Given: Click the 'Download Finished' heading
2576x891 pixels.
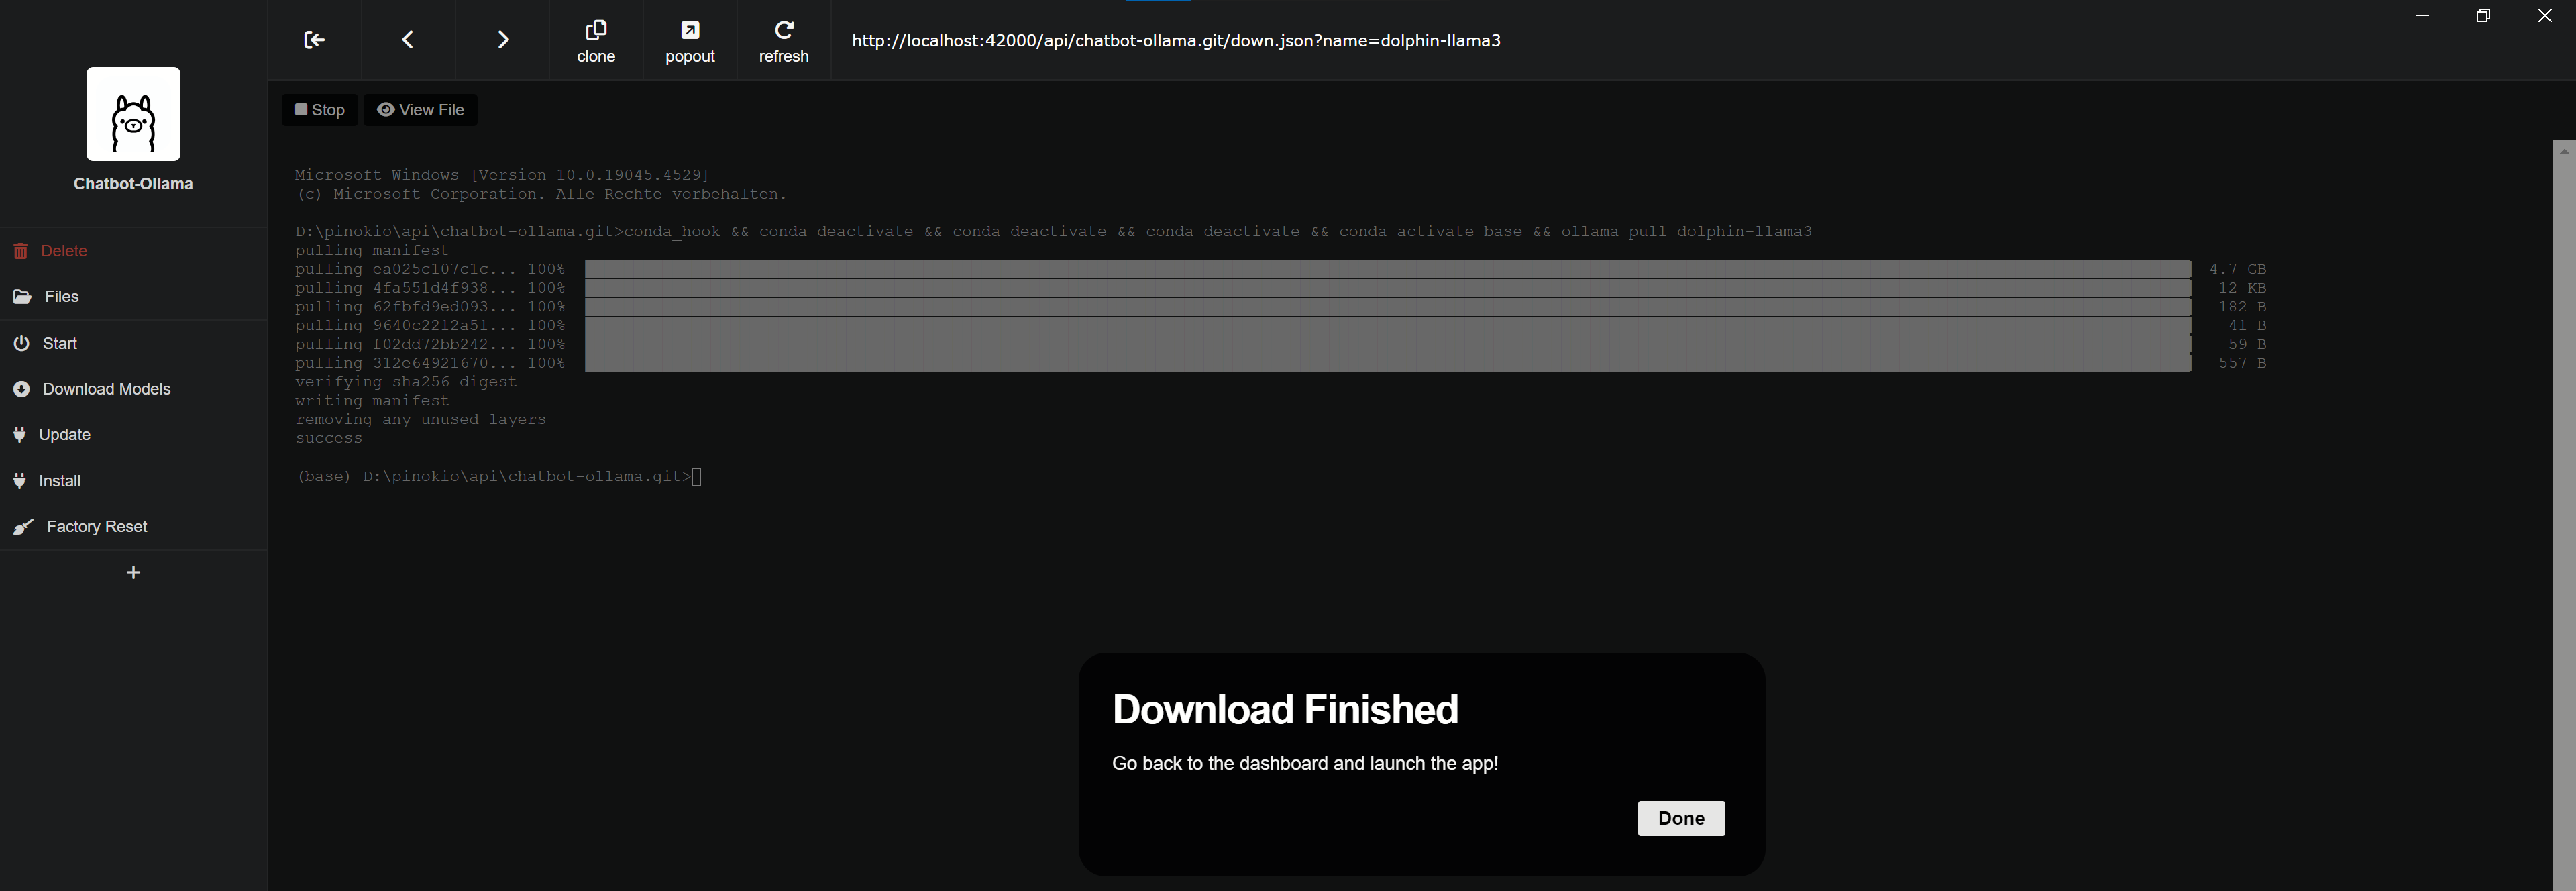Looking at the screenshot, I should click(x=1285, y=710).
